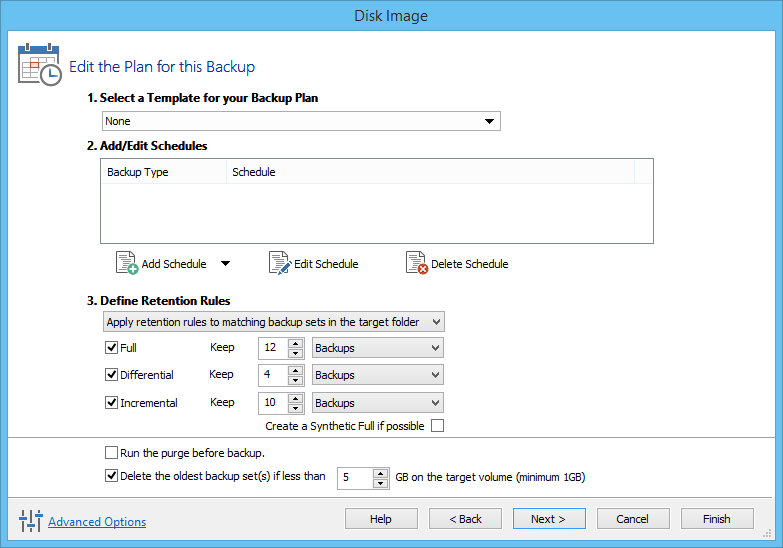Viewport: 783px width, 548px height.
Task: Click the Next button
Action: click(x=549, y=519)
